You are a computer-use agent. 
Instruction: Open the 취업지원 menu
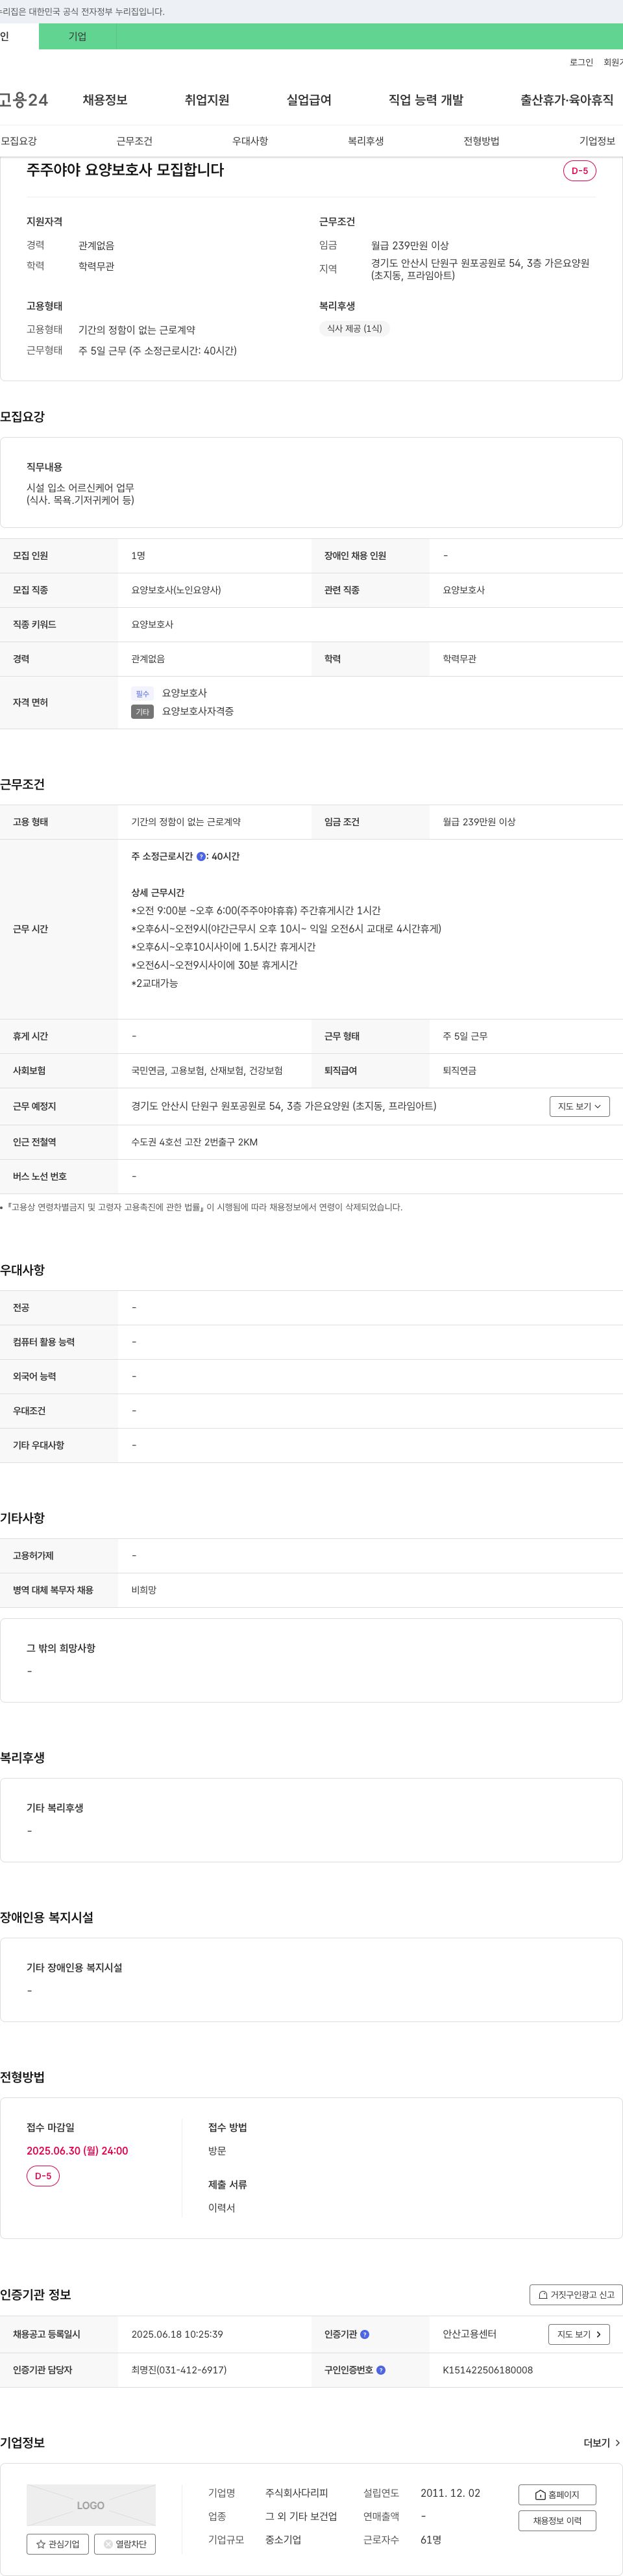(207, 100)
